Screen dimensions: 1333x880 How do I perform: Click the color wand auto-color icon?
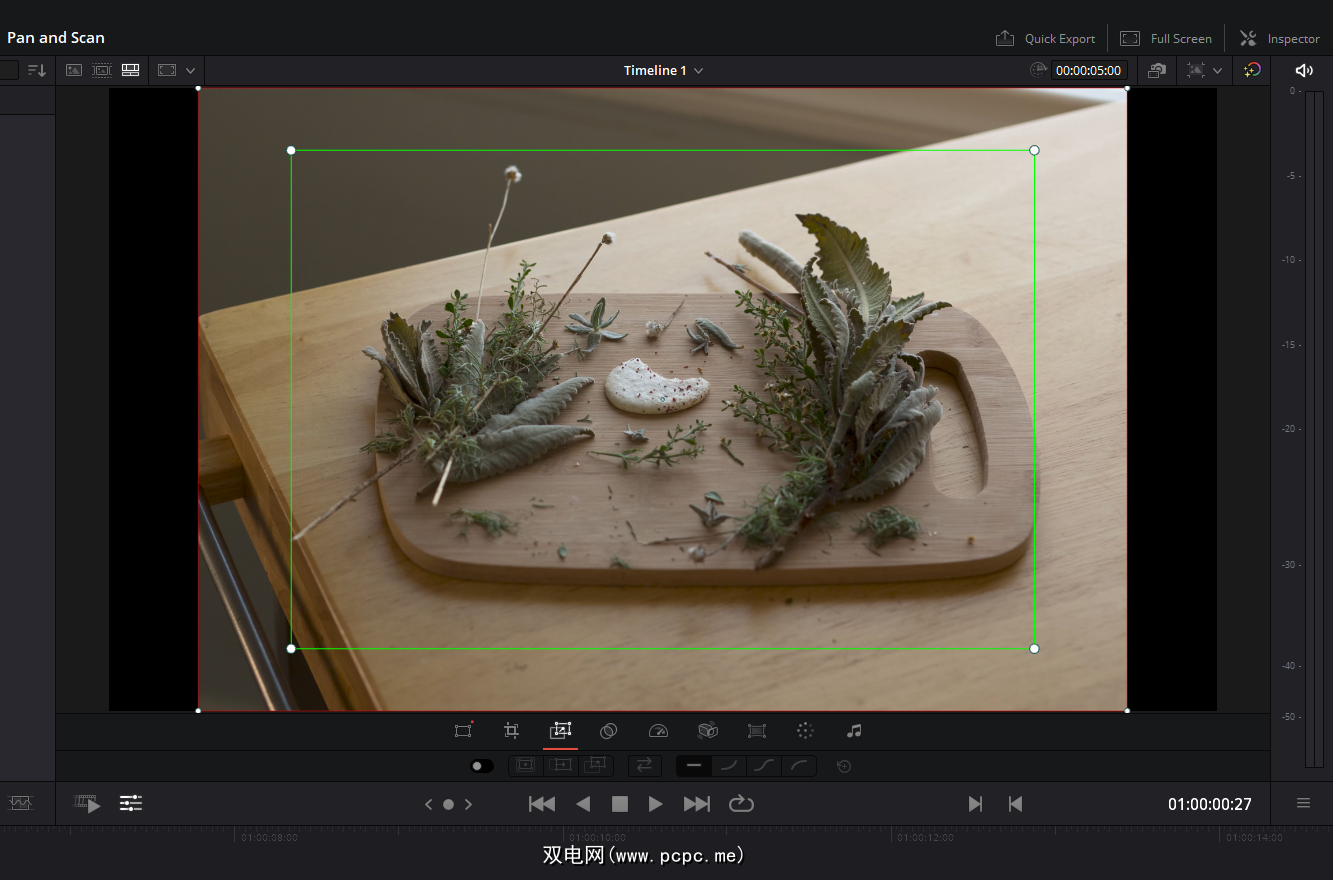point(1252,70)
